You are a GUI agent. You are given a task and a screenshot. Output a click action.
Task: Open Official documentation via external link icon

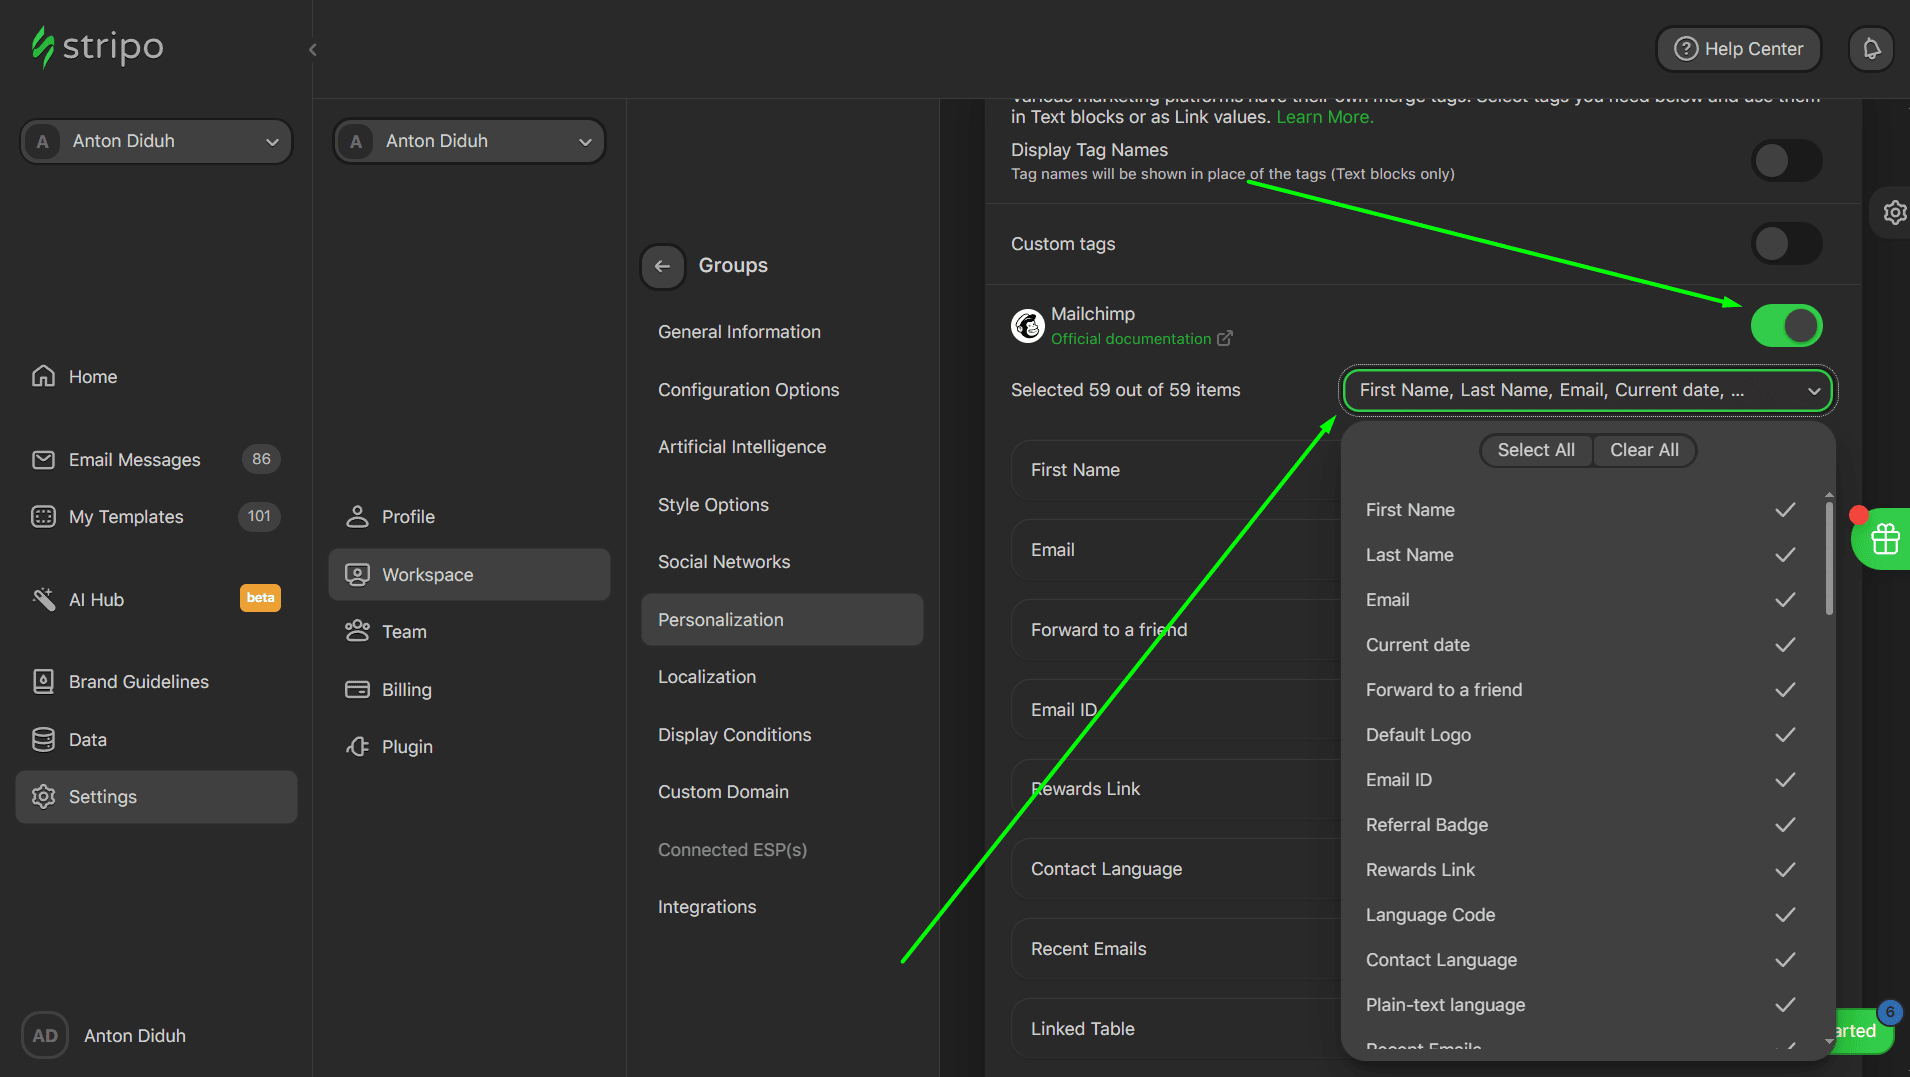point(1226,339)
